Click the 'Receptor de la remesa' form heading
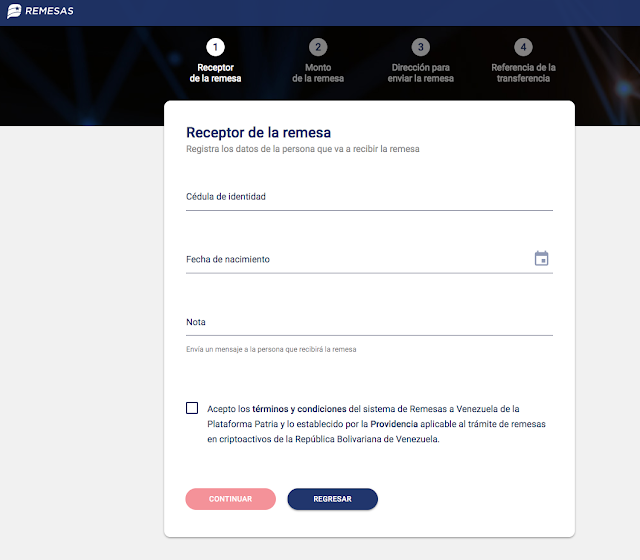This screenshot has height=560, width=640. pyautogui.click(x=258, y=133)
